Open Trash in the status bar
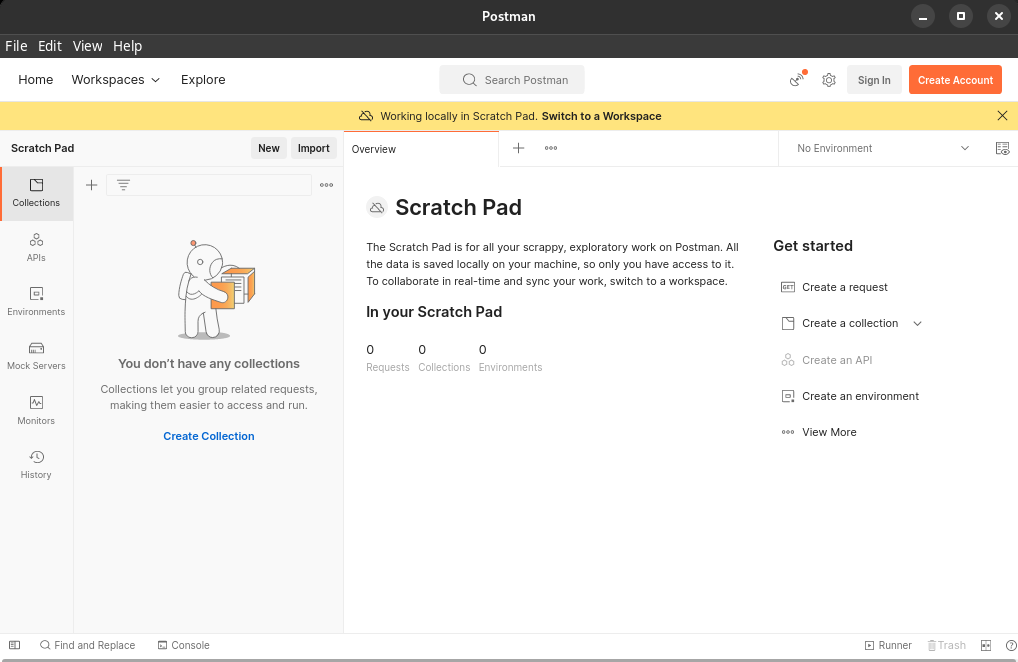Viewport: 1018px width, 662px height. point(947,645)
